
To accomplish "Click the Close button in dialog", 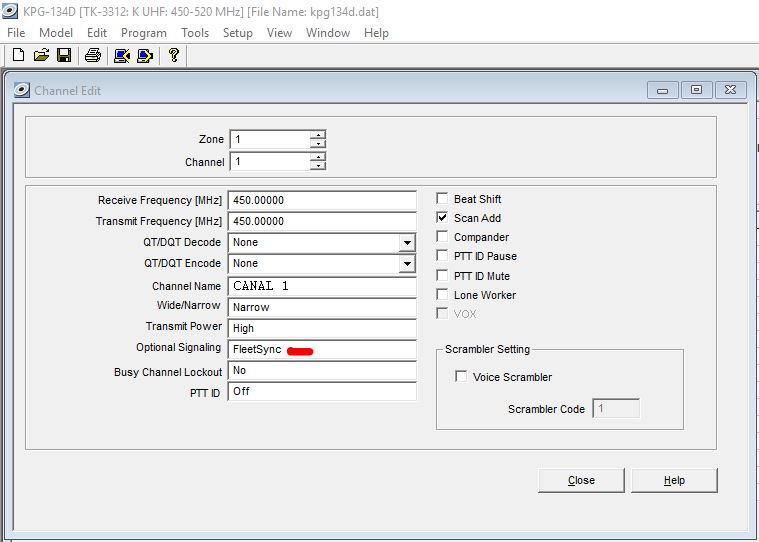I will [x=581, y=480].
